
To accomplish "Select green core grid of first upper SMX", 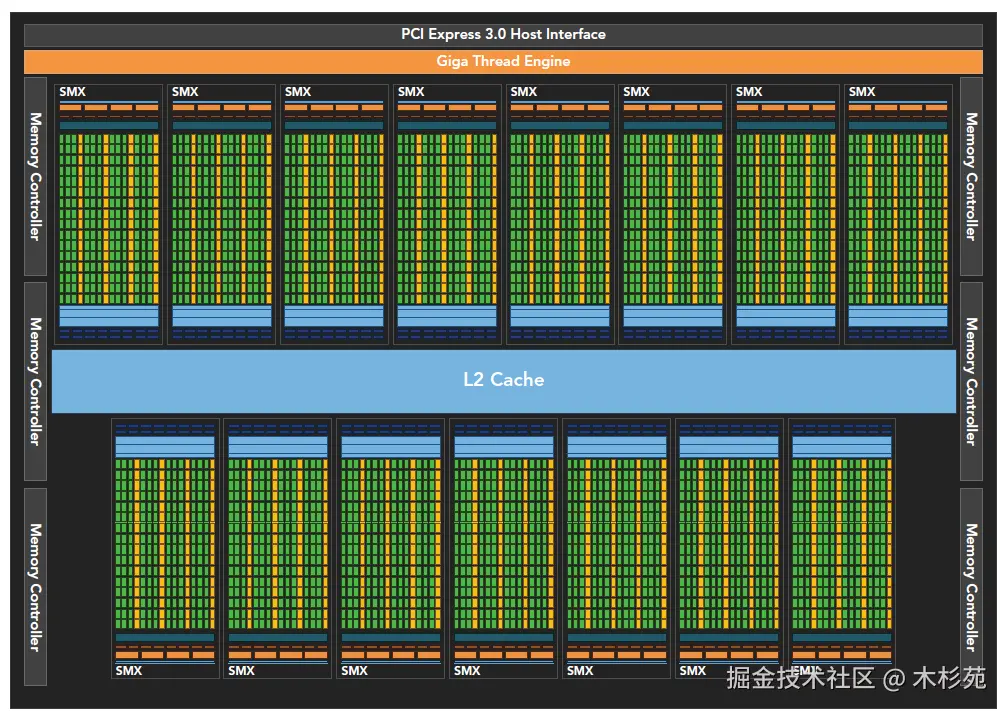I will (x=109, y=219).
